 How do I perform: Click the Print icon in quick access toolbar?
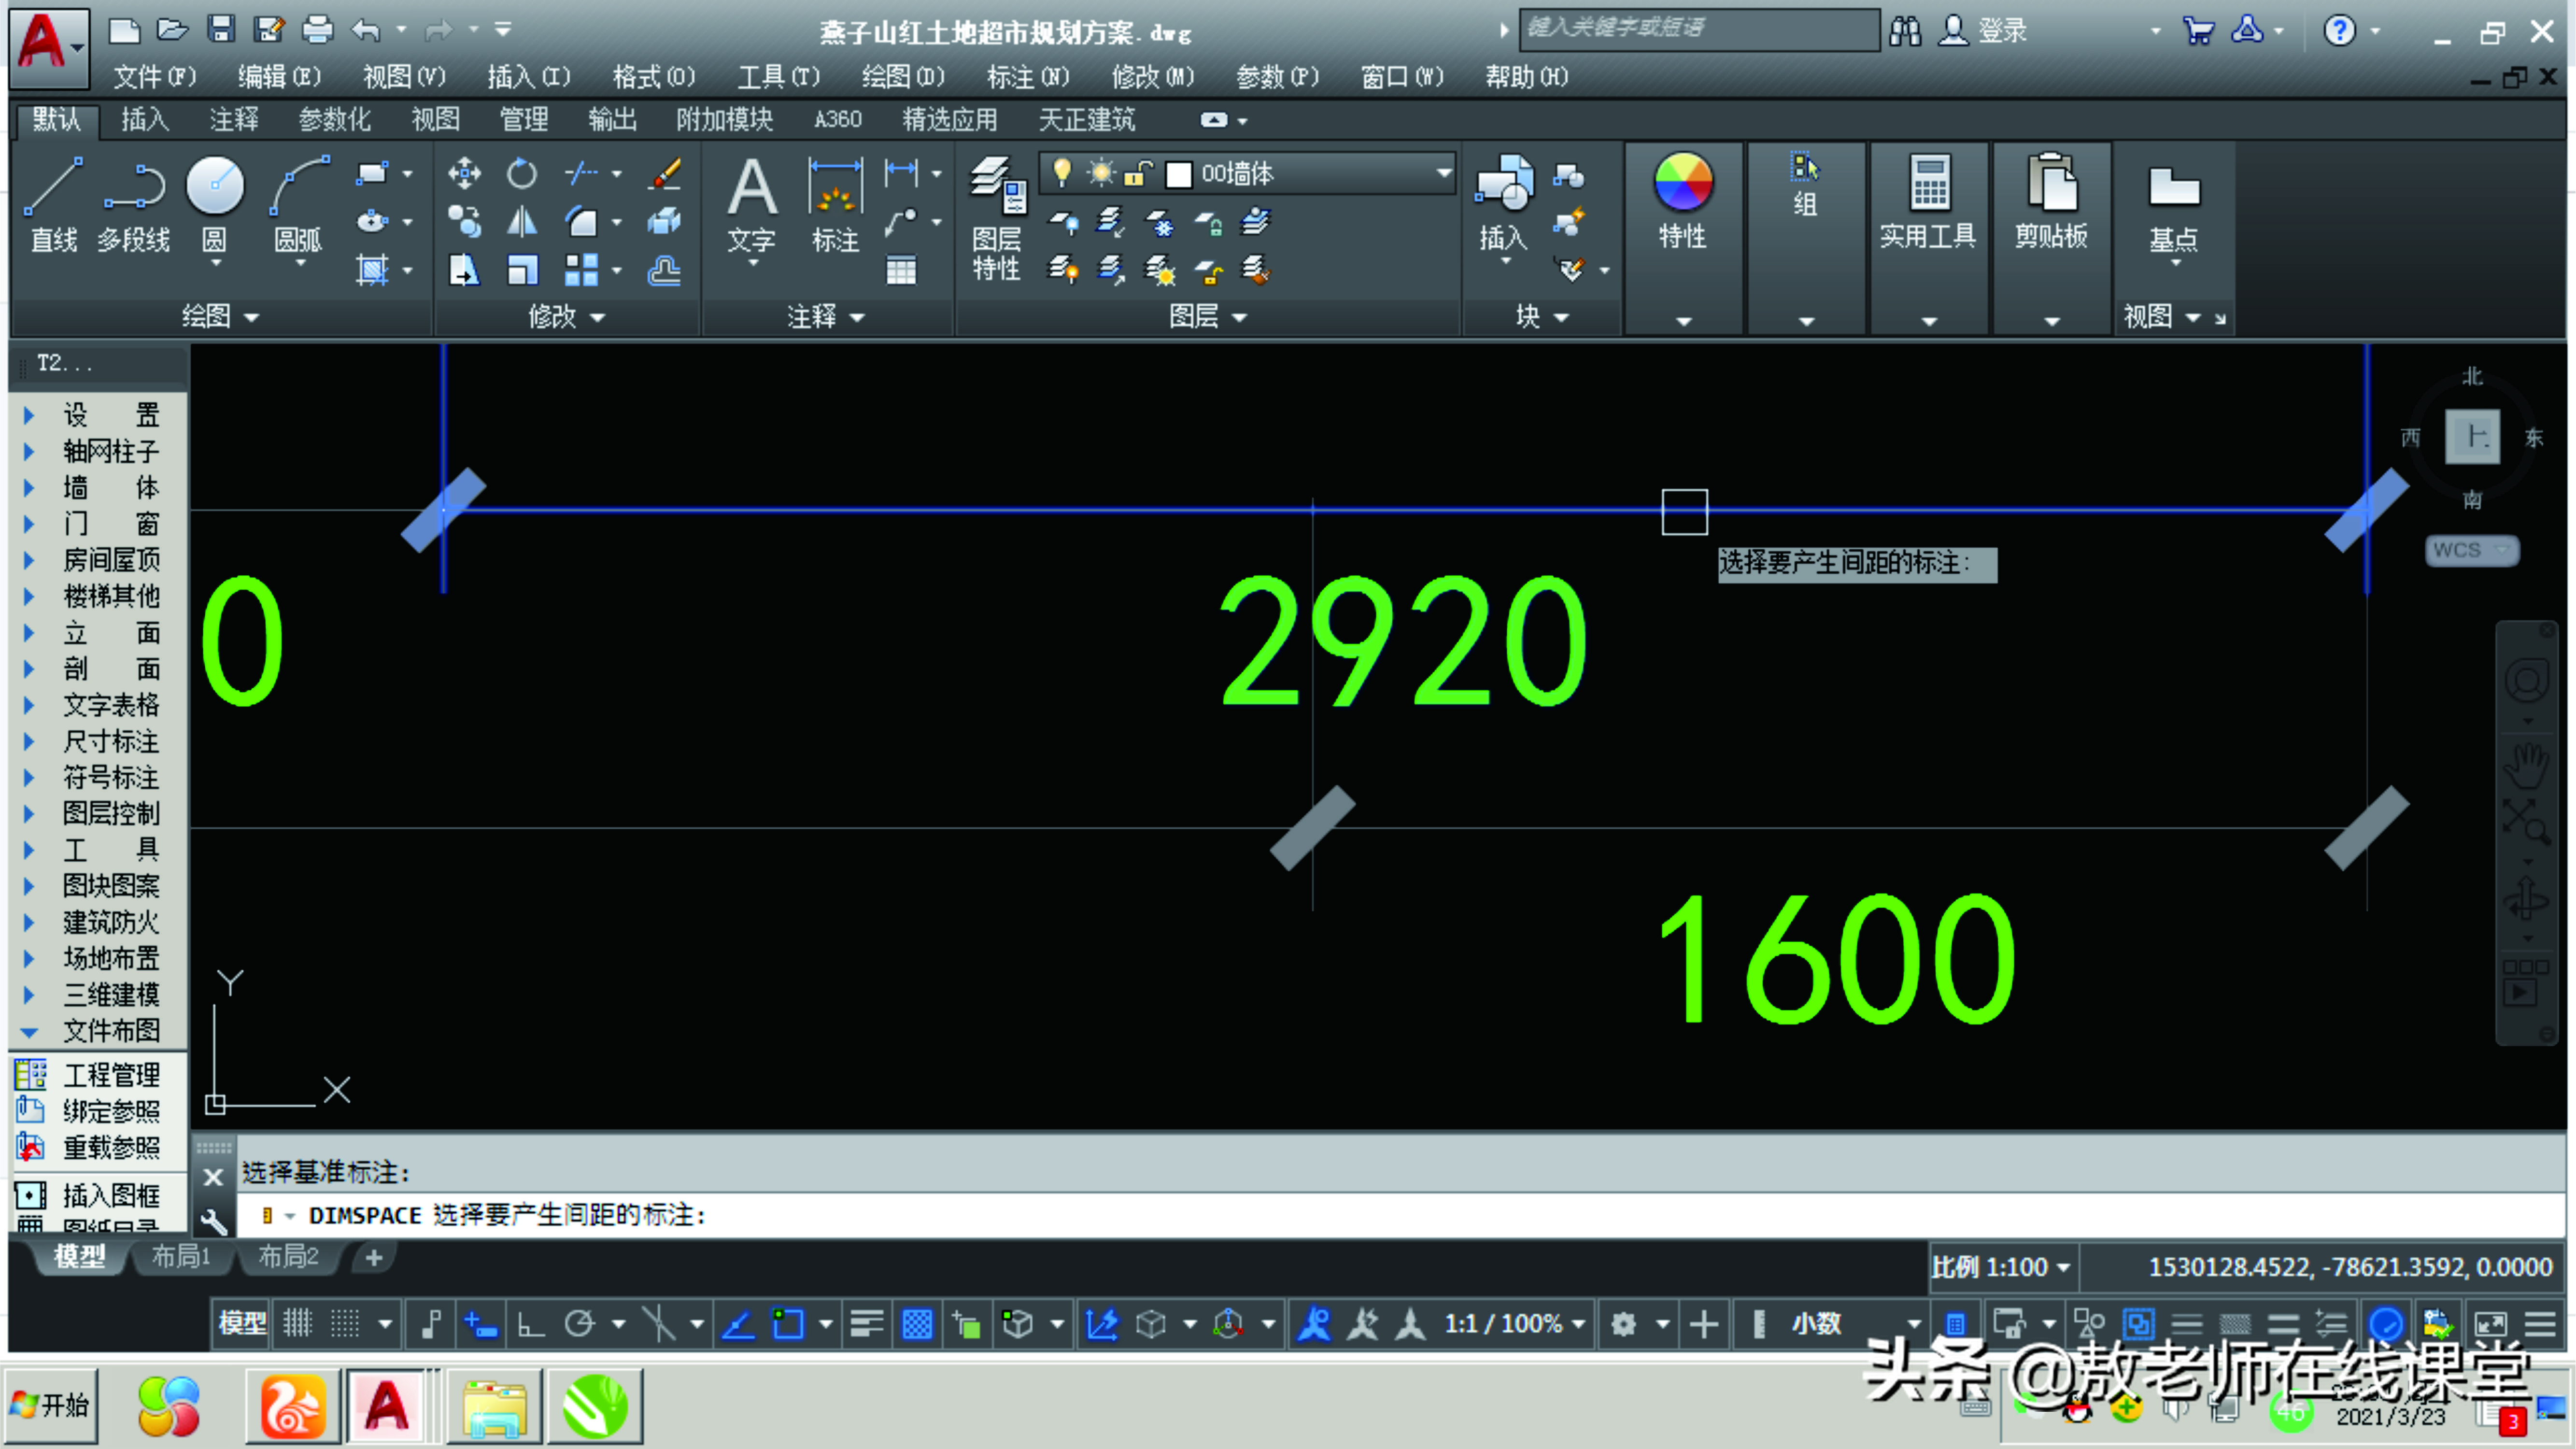tap(317, 30)
